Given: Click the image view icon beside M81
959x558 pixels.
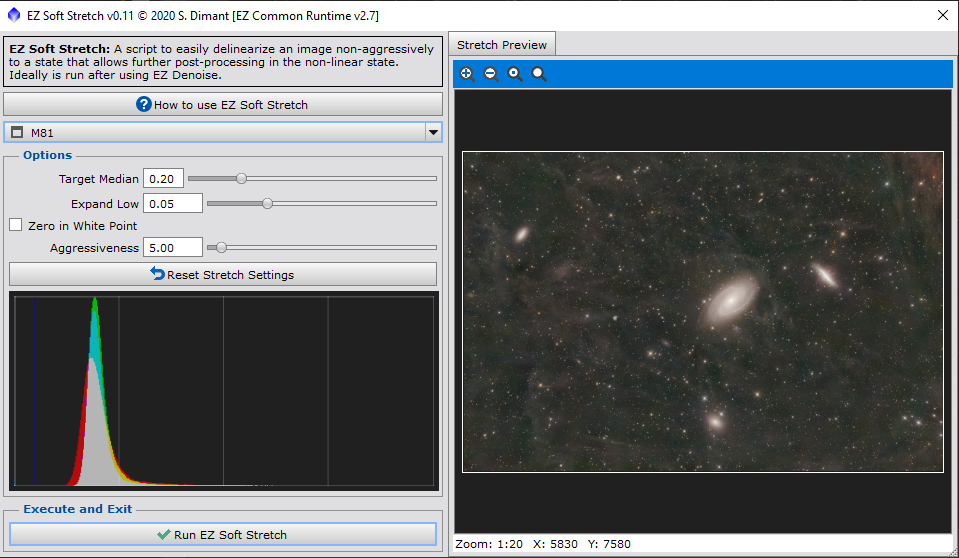Looking at the screenshot, I should tap(16, 132).
